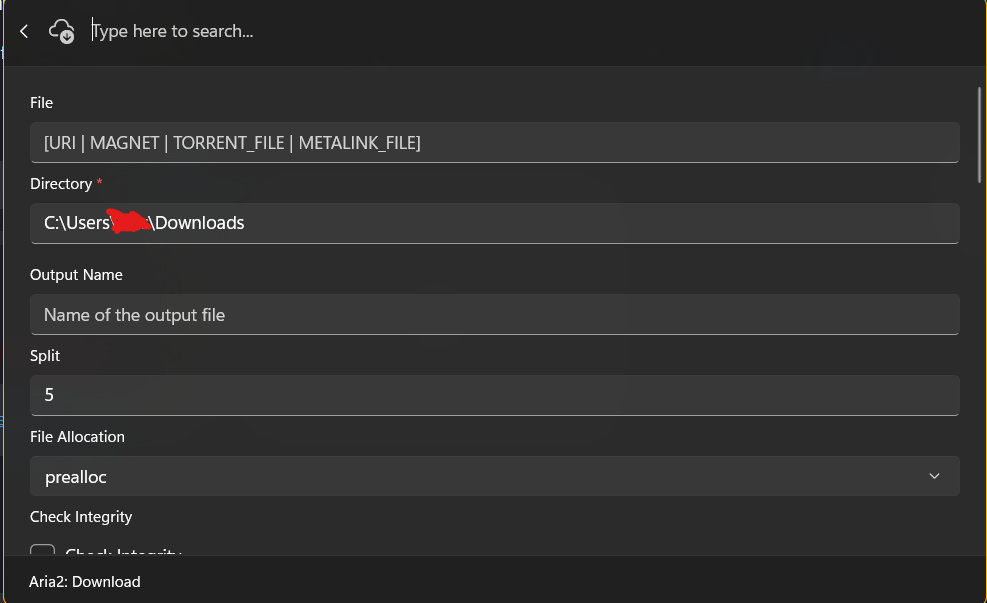Click the File URI/MAGNET input field

pos(494,143)
